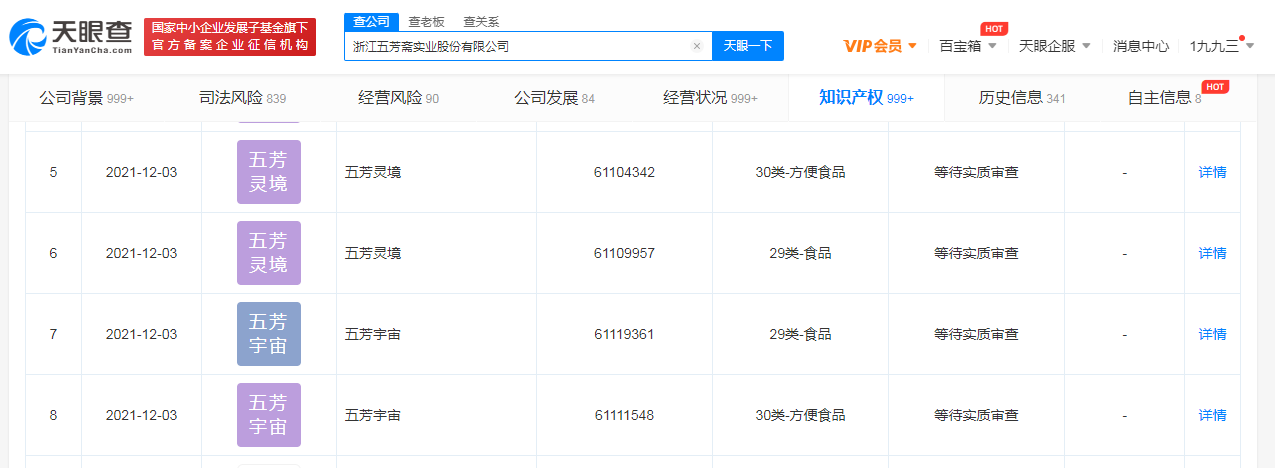The height and width of the screenshot is (468, 1275).
Task: Switch to 历史信息 tab
Action: (1022, 98)
